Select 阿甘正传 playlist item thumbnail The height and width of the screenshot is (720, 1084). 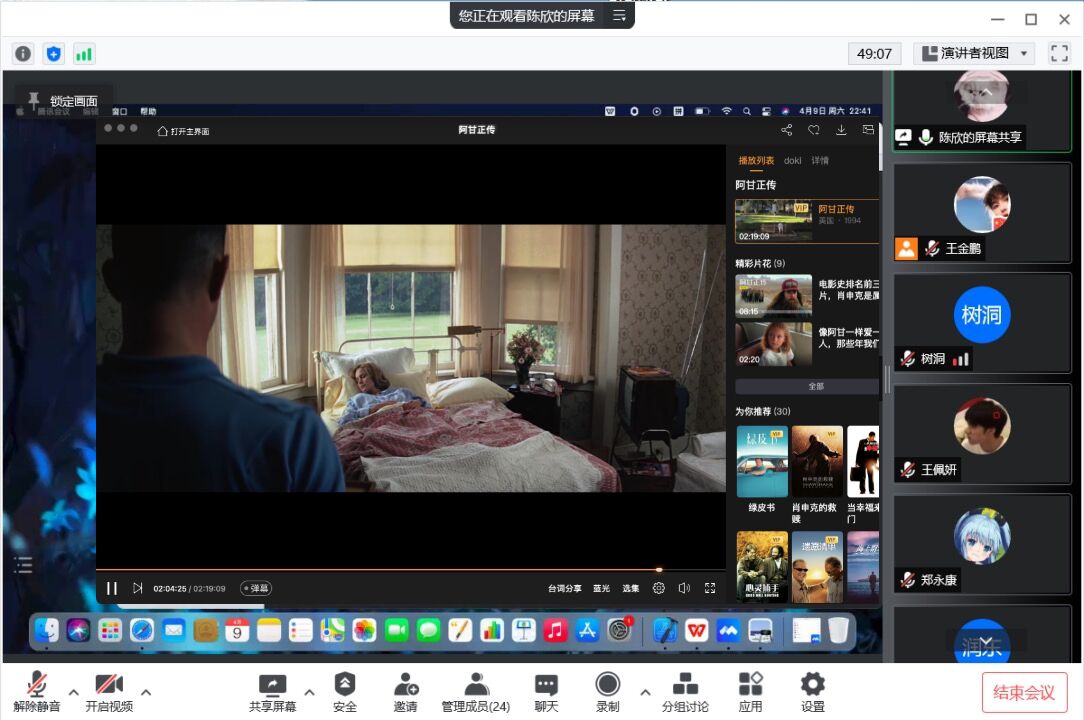(774, 221)
